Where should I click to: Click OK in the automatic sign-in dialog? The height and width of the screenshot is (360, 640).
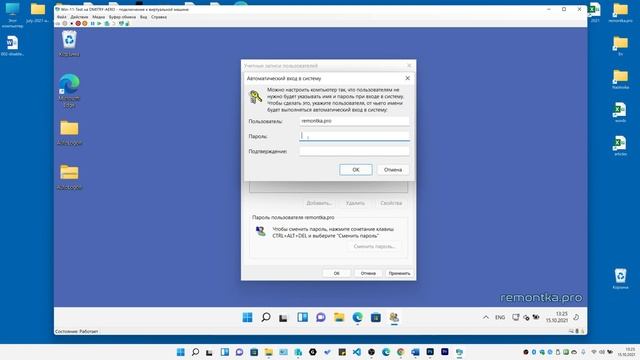(356, 169)
